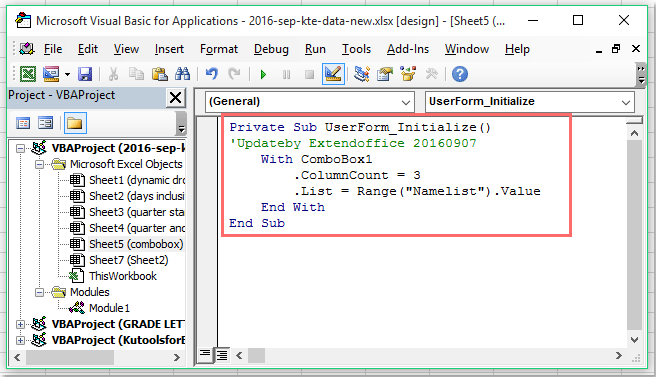Click the View Object icon in Project pane
This screenshot has width=656, height=377.
click(46, 123)
